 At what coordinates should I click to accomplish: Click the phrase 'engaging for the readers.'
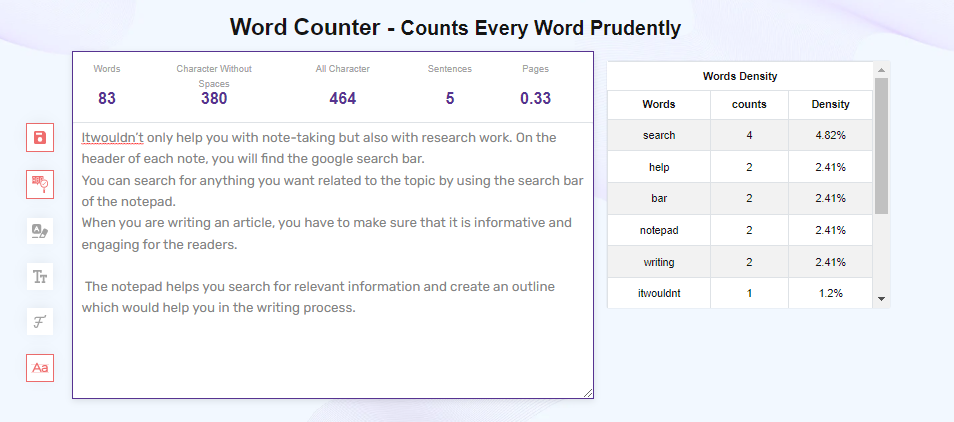[x=159, y=246]
